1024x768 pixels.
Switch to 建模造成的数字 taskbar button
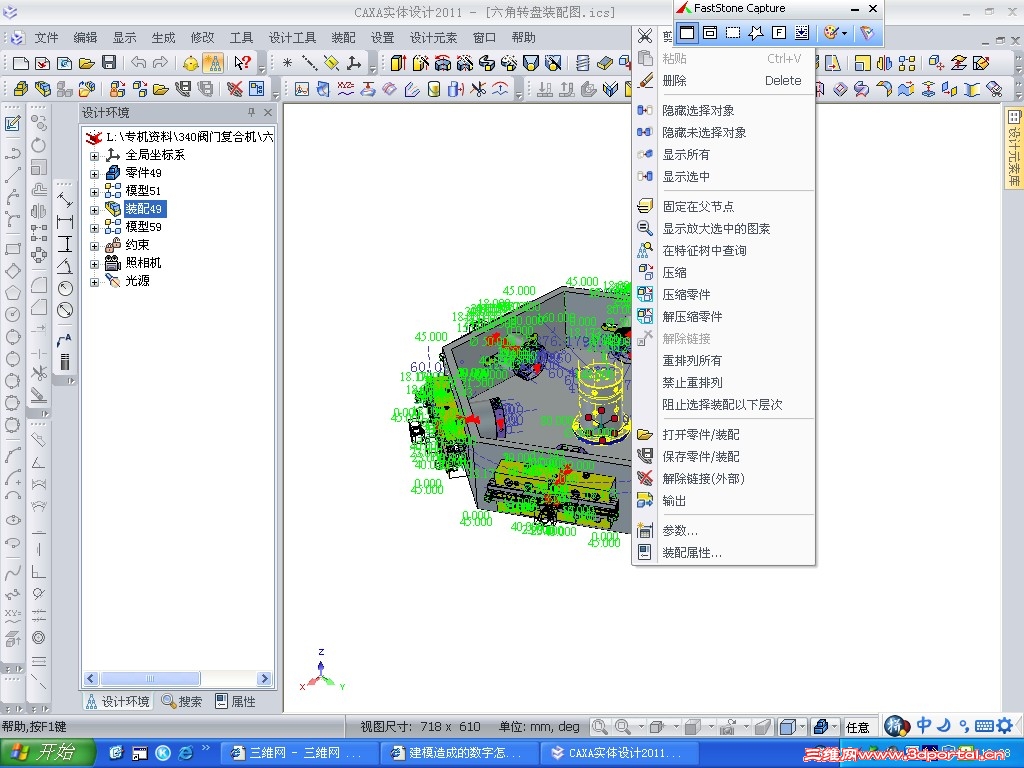pyautogui.click(x=458, y=753)
